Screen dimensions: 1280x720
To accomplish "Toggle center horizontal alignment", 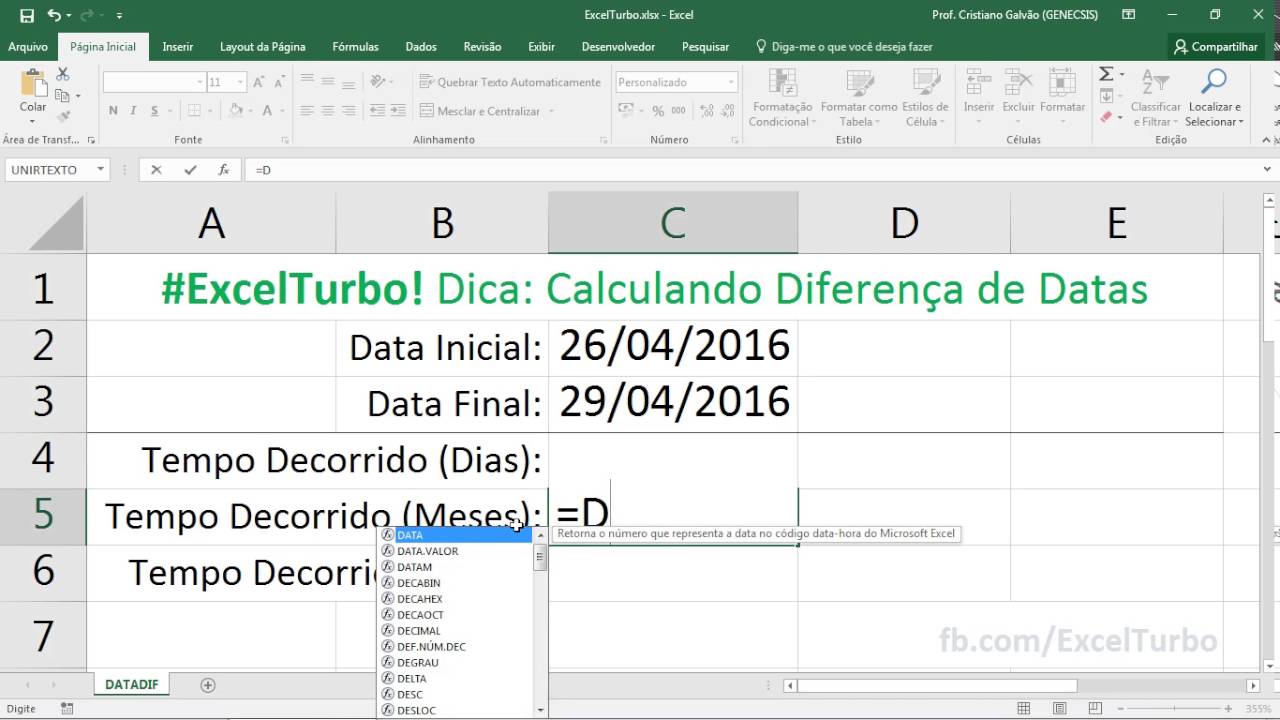I will (329, 111).
